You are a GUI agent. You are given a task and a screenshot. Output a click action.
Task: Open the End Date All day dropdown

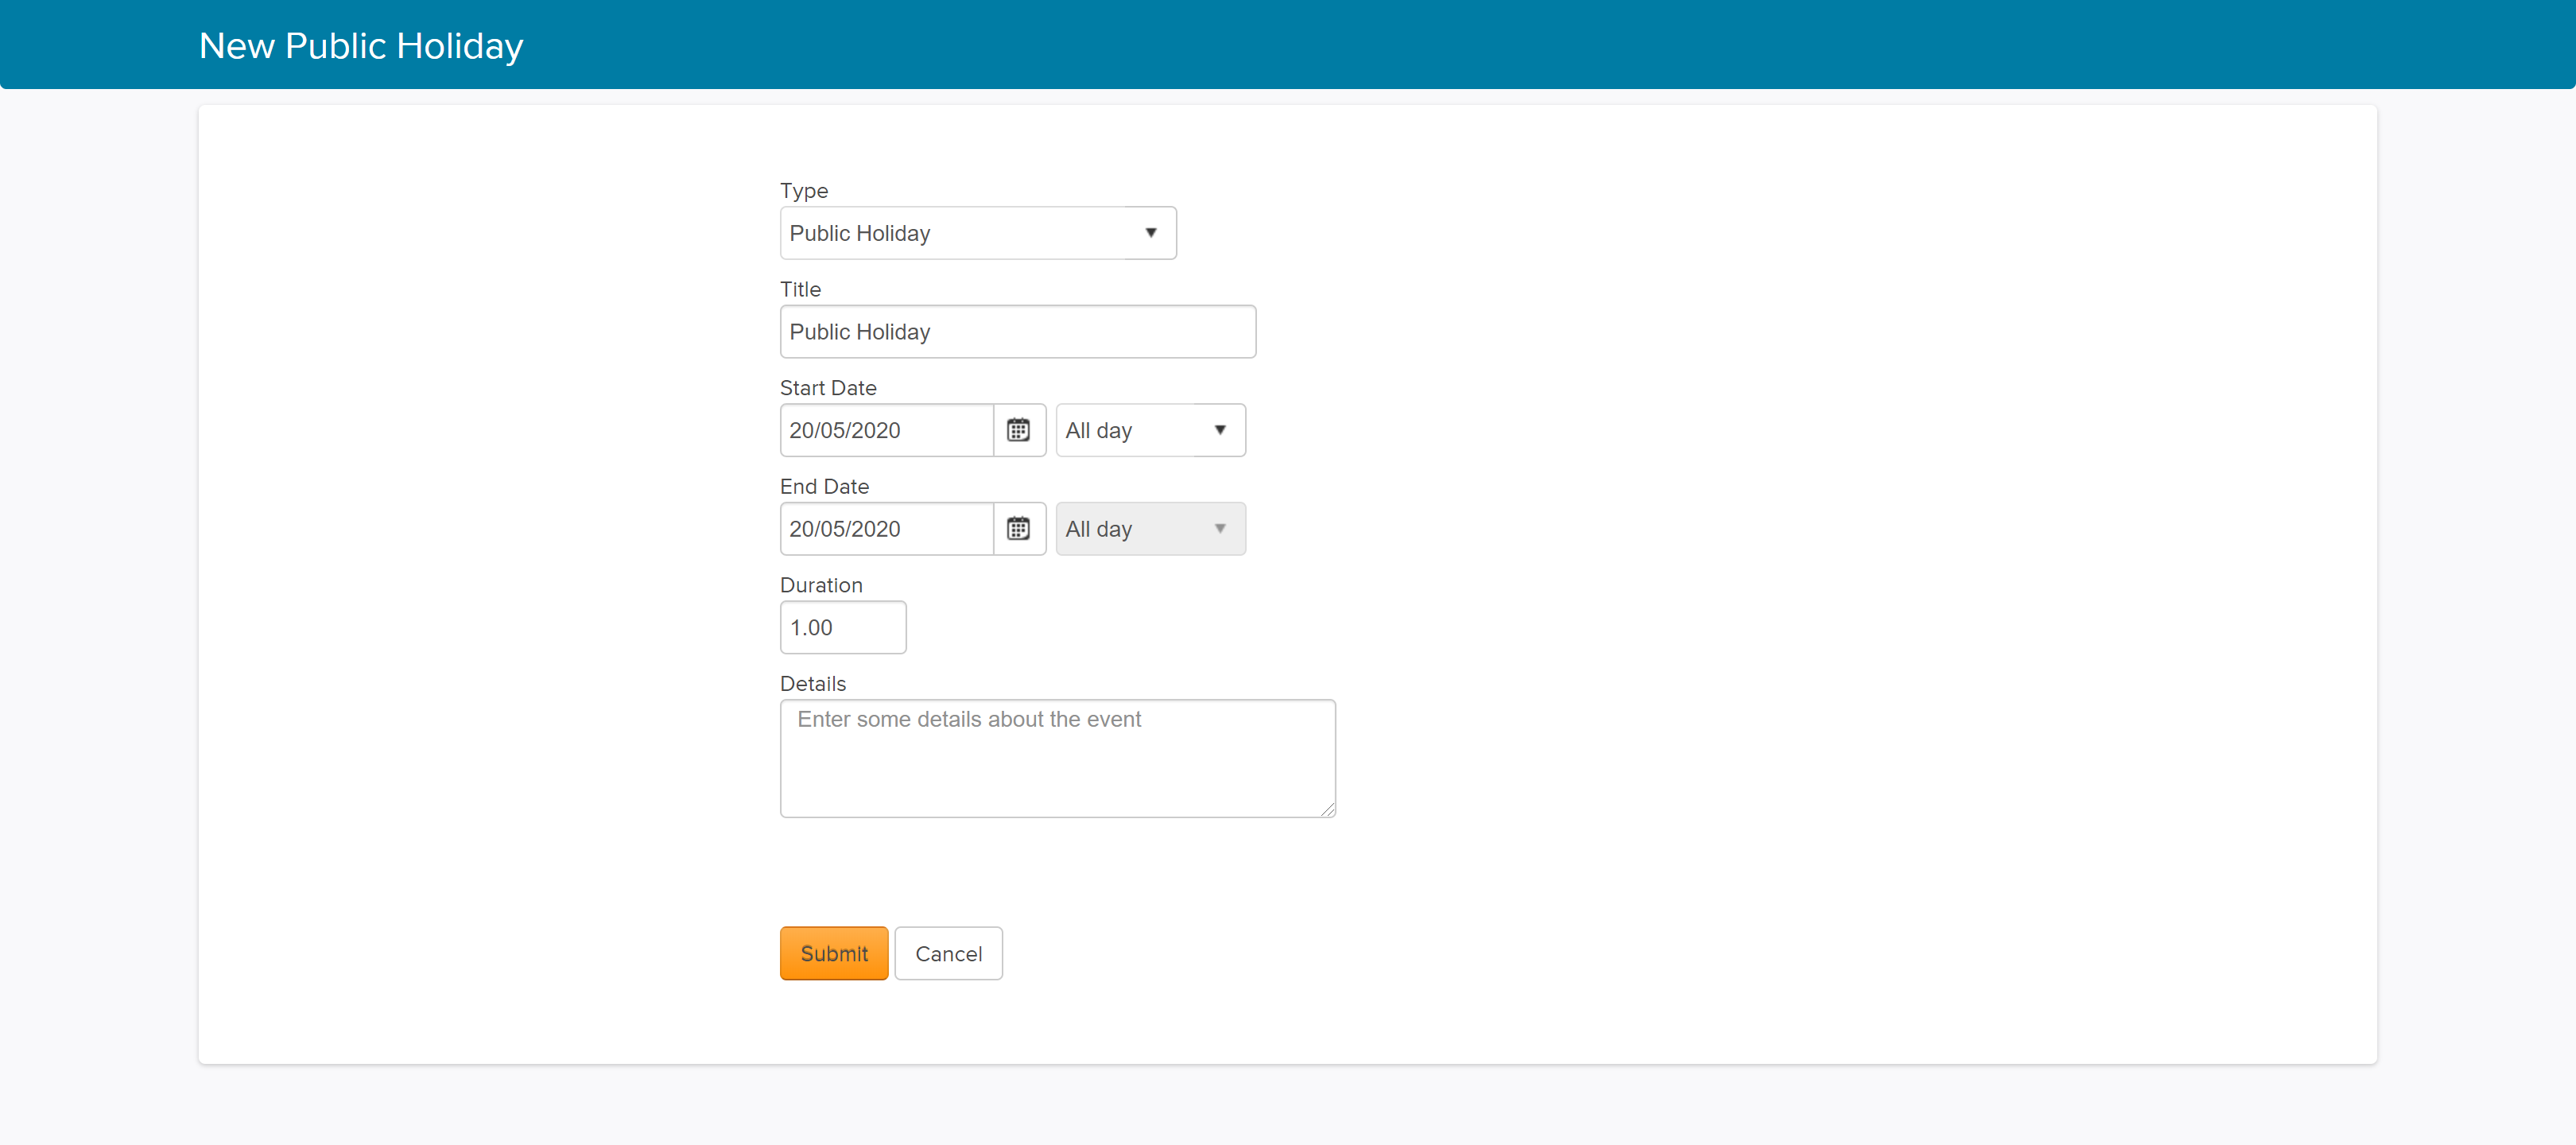coord(1150,529)
